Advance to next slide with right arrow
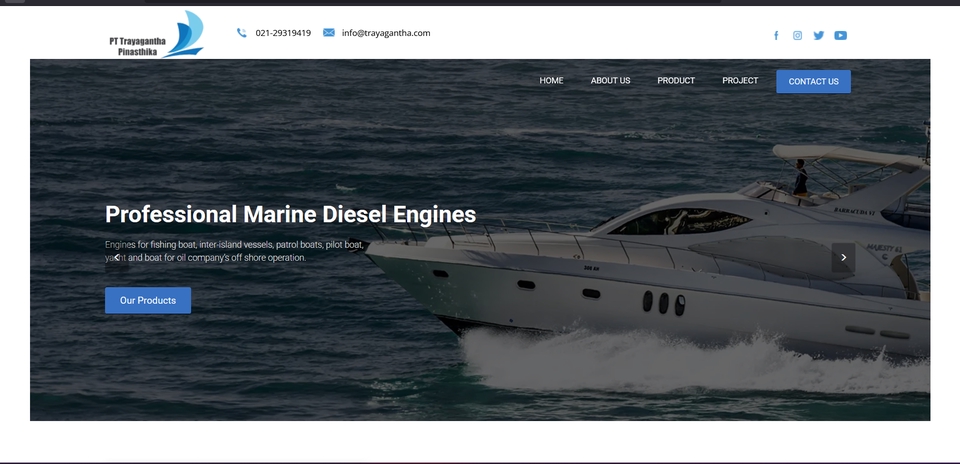Screen dimensions: 960x464 pos(843,257)
